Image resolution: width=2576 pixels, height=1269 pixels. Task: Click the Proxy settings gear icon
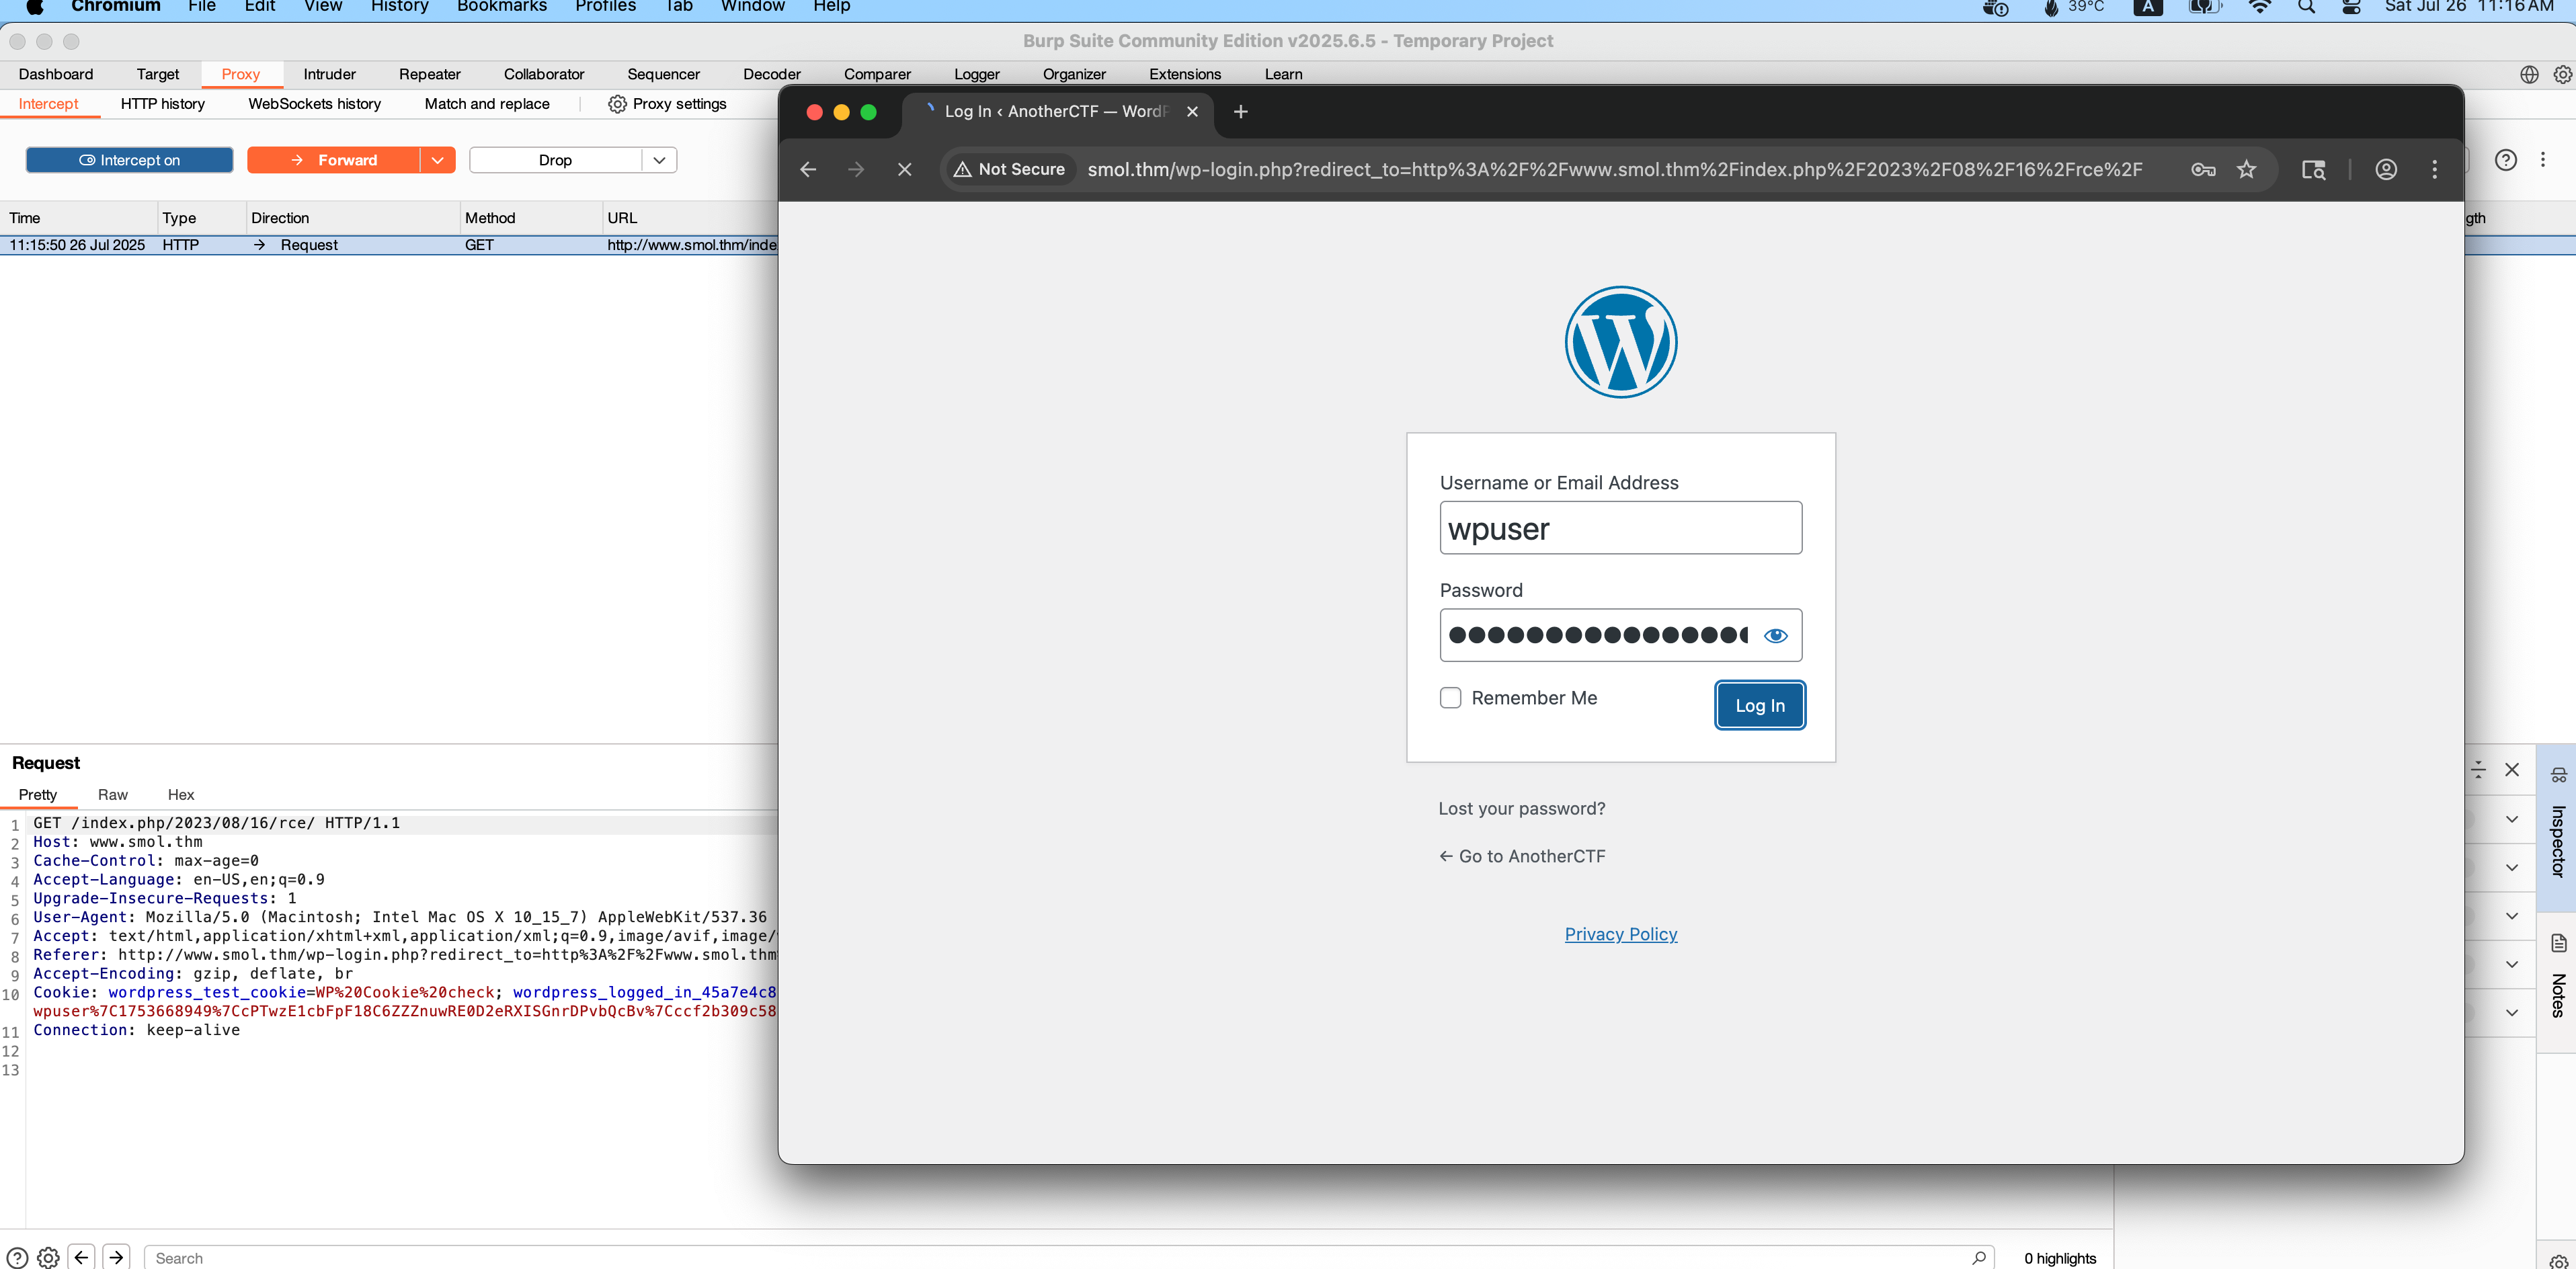pyautogui.click(x=617, y=104)
